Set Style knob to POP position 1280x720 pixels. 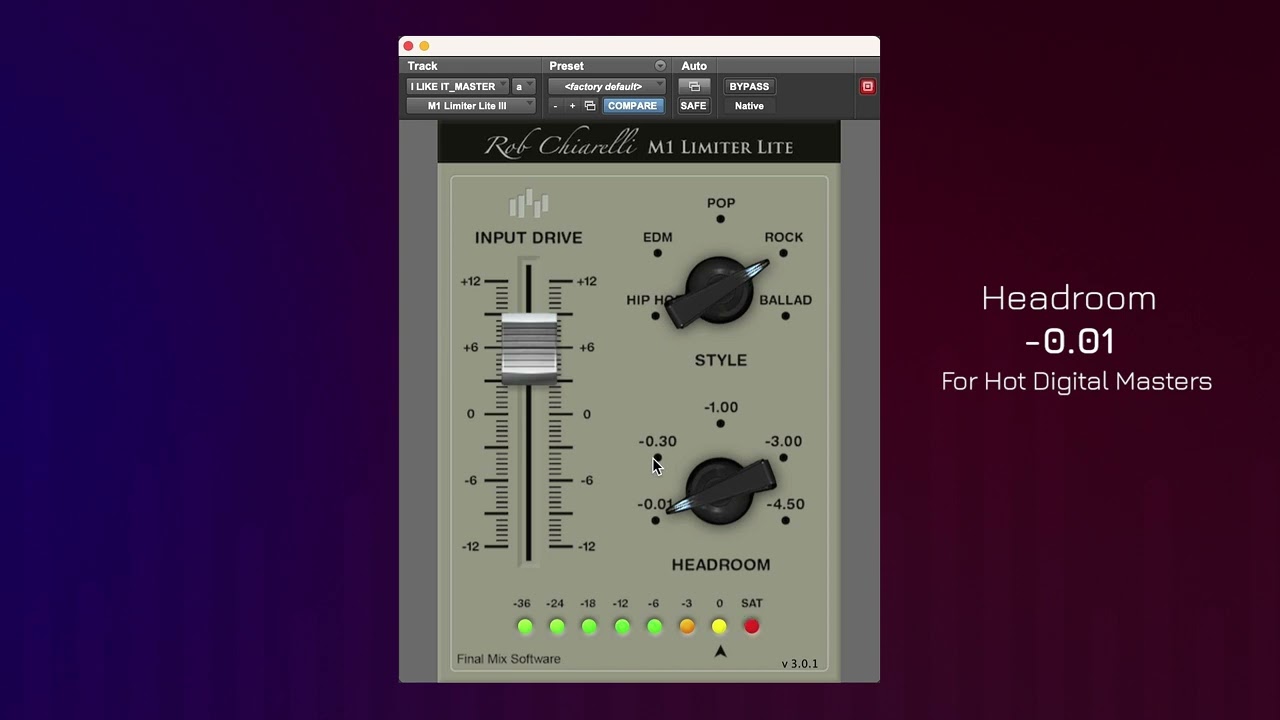(720, 219)
